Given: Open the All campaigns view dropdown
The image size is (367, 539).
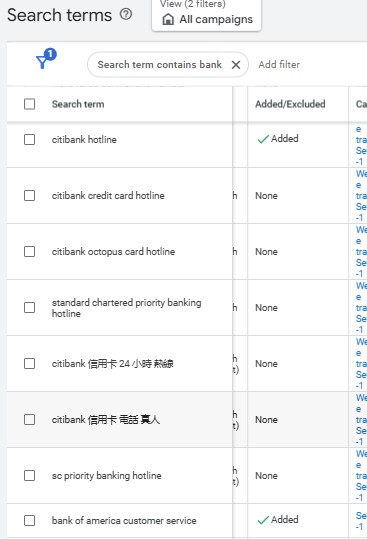Looking at the screenshot, I should click(x=207, y=15).
